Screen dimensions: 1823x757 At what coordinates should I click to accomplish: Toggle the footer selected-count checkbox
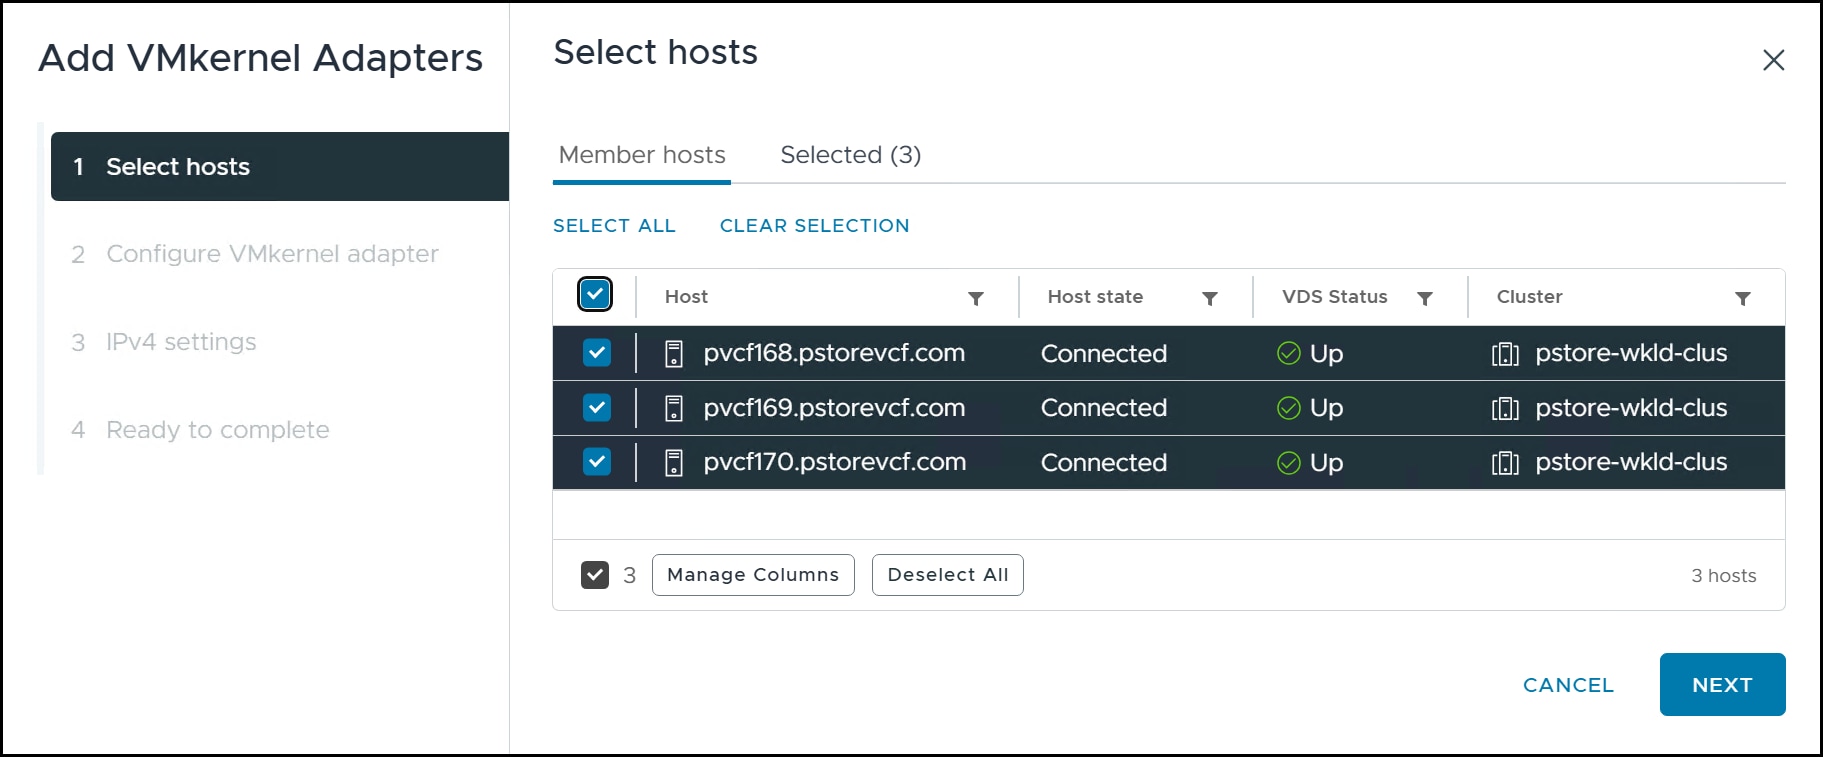click(595, 575)
